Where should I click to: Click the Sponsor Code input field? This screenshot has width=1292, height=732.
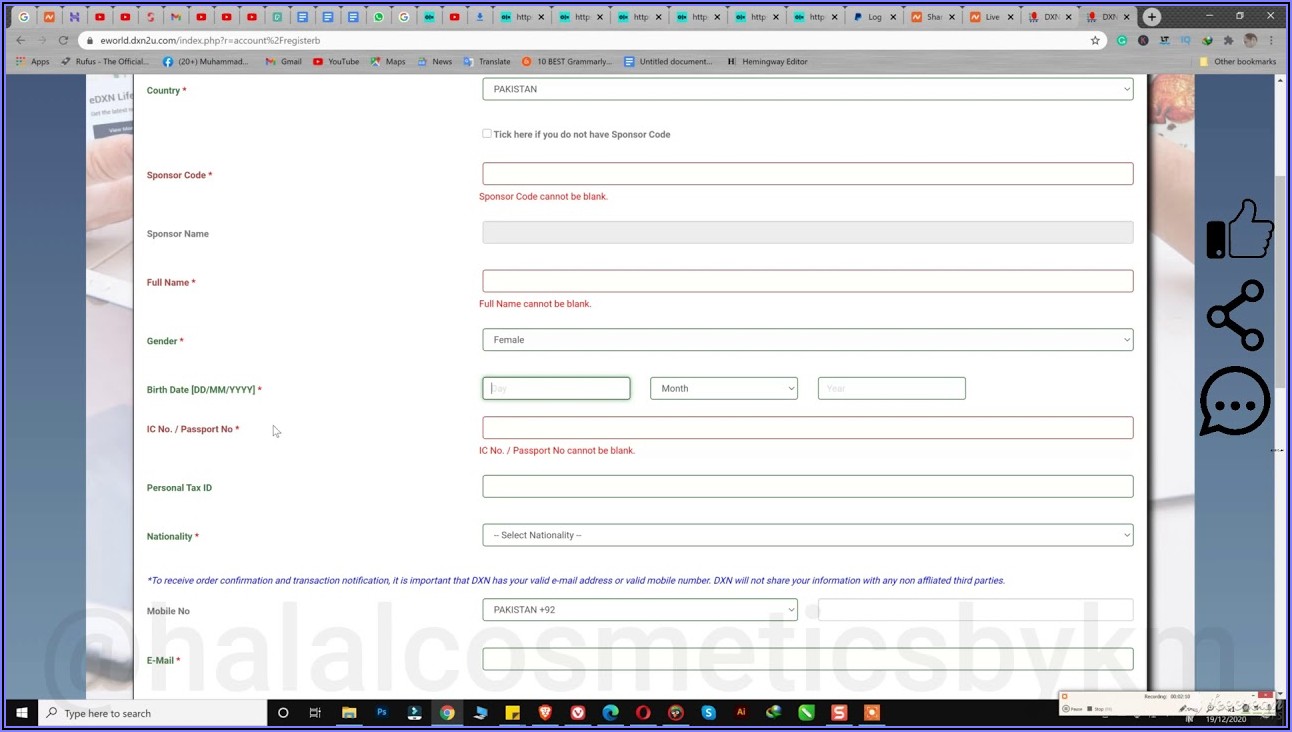pyautogui.click(x=807, y=174)
